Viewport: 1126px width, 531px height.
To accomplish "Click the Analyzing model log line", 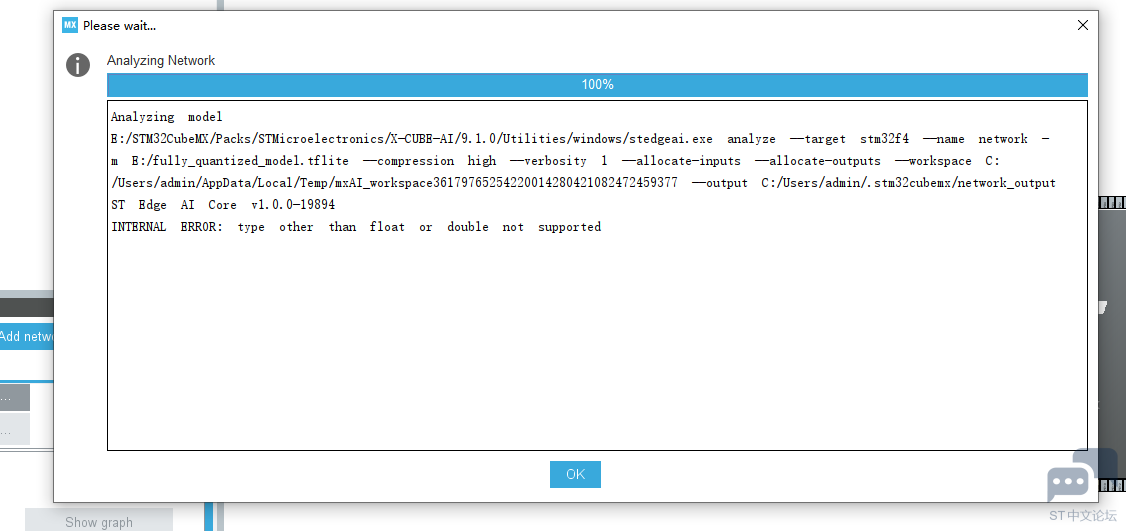I will [x=167, y=116].
